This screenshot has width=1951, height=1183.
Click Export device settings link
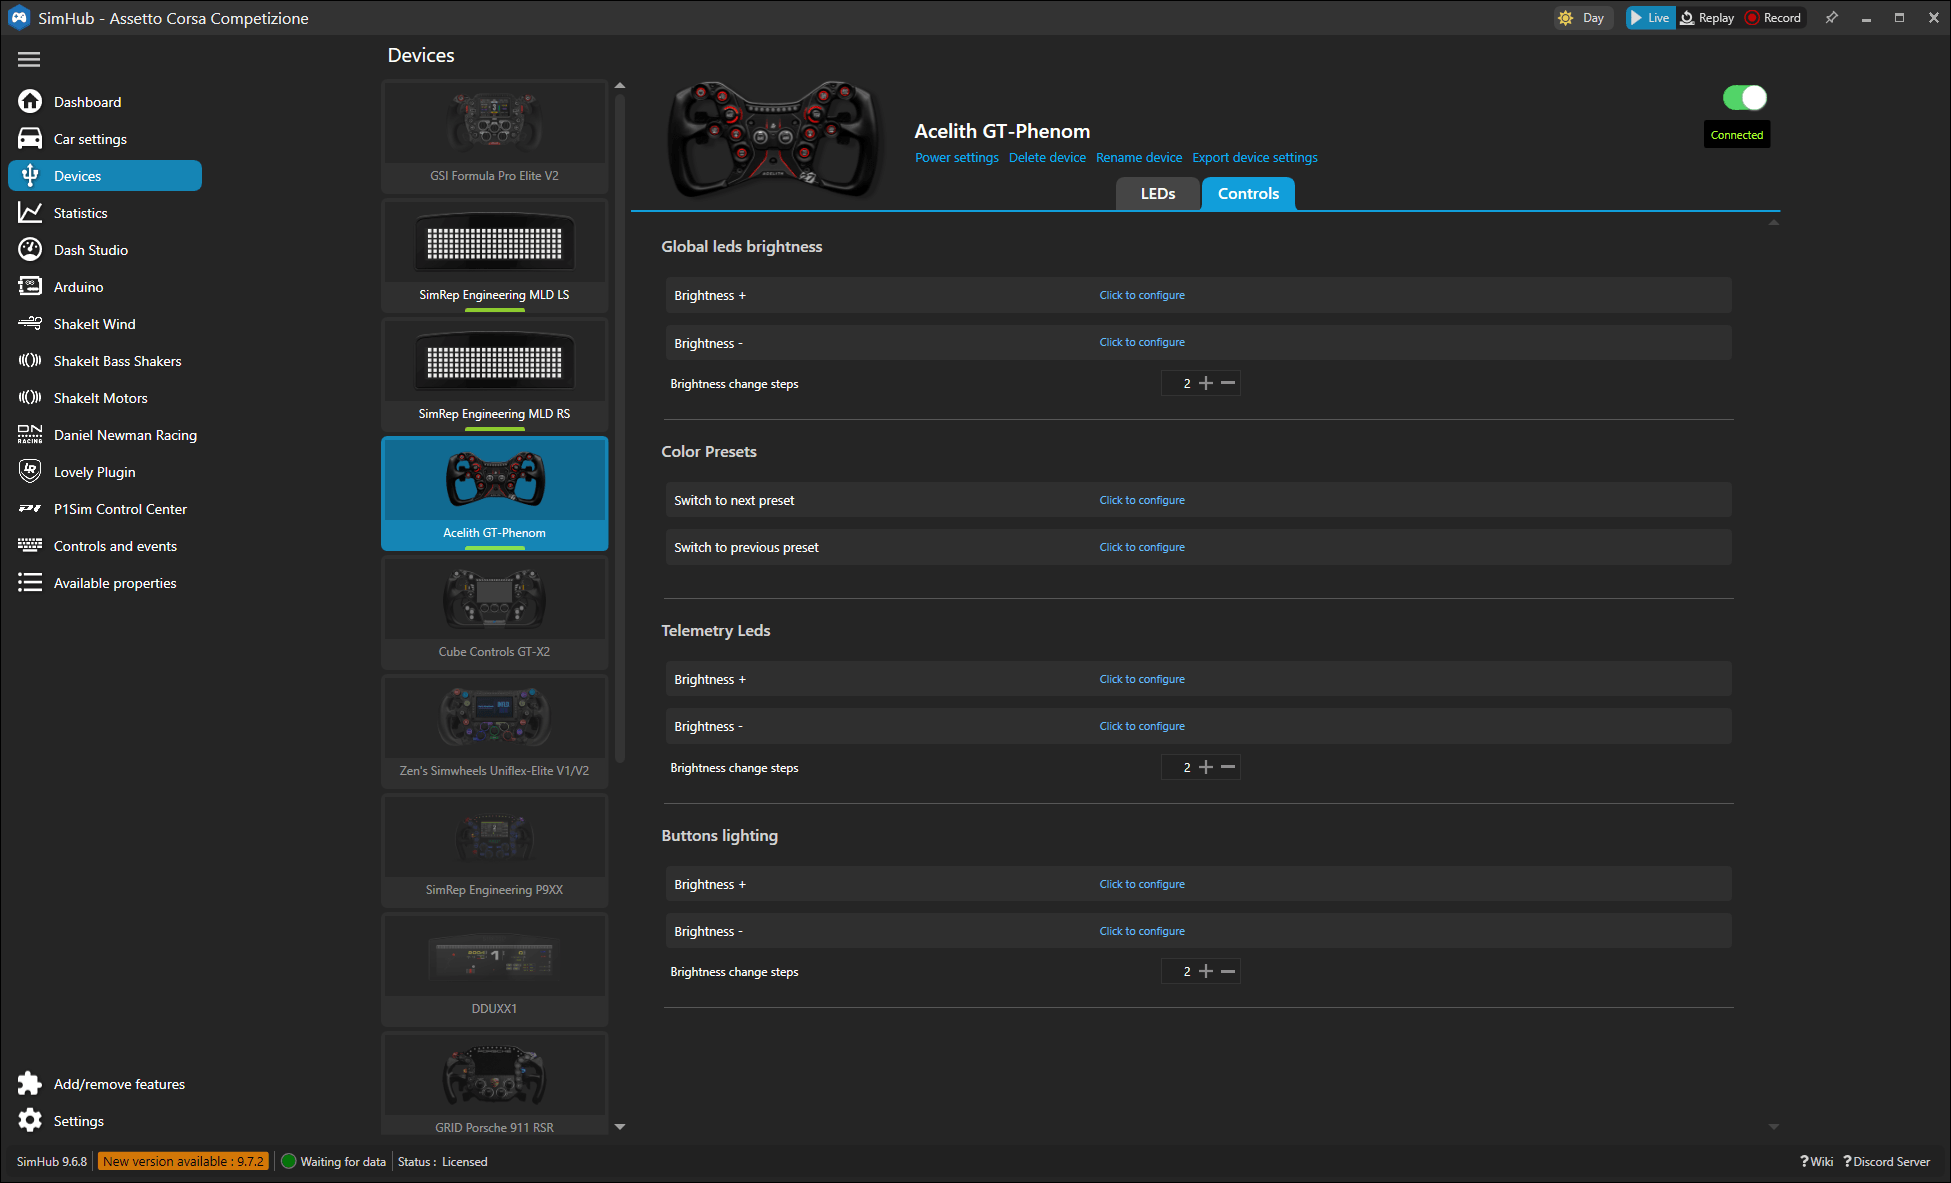point(1254,158)
